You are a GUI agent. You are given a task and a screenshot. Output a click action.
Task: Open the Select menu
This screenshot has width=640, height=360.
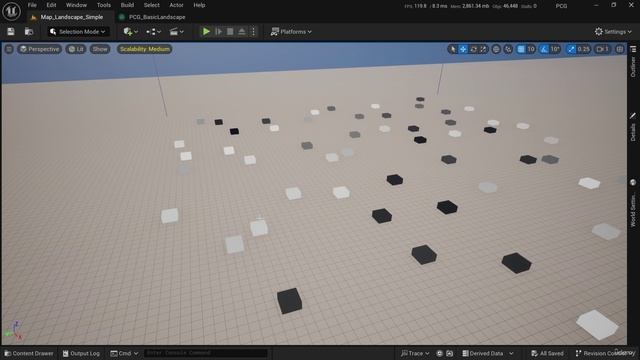point(151,5)
